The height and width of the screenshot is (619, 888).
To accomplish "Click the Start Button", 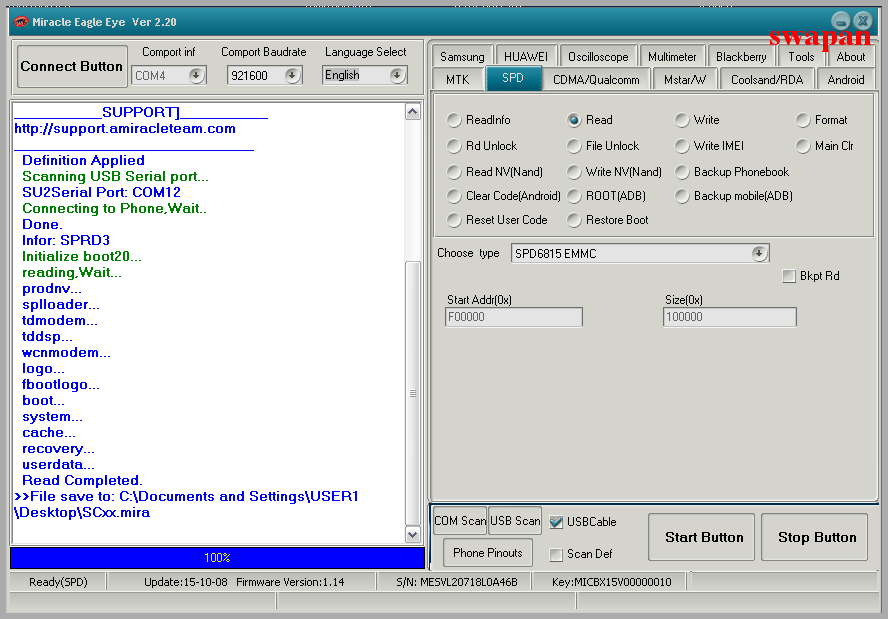I will coord(704,537).
